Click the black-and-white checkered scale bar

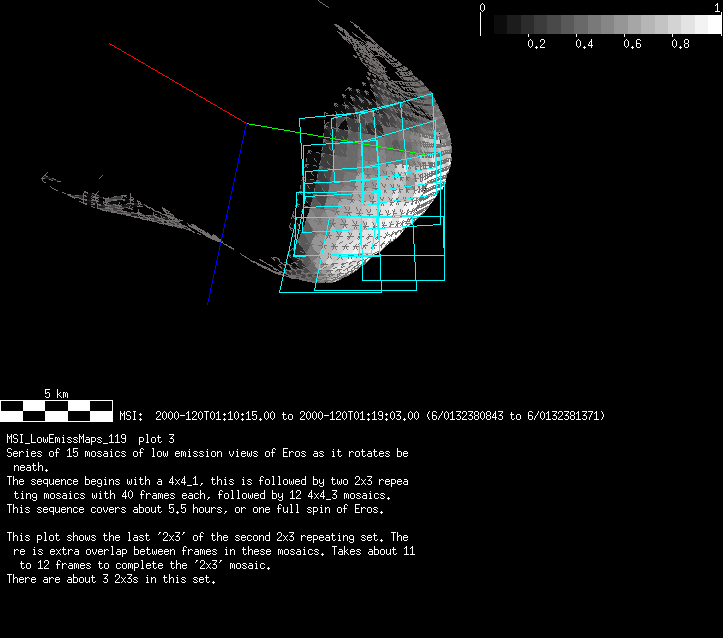point(56,410)
